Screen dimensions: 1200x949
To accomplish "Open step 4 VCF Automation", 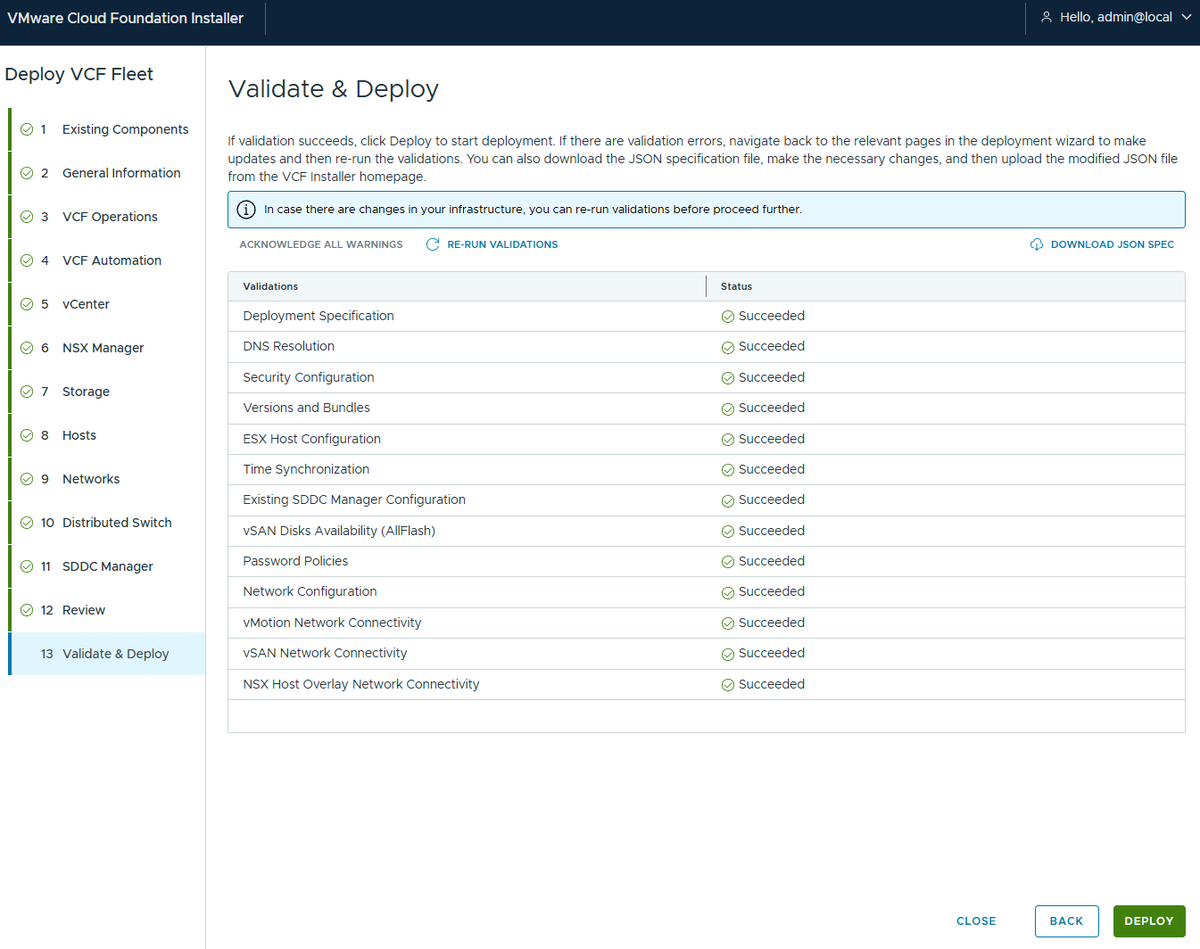I will [107, 260].
